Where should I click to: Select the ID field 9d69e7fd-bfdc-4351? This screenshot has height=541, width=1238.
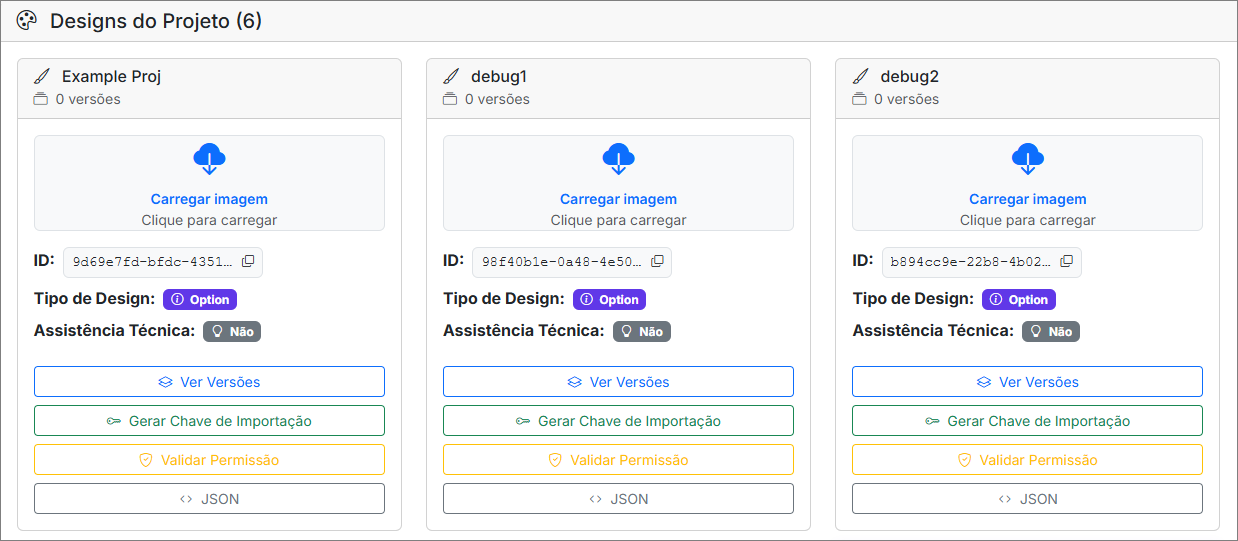163,262
